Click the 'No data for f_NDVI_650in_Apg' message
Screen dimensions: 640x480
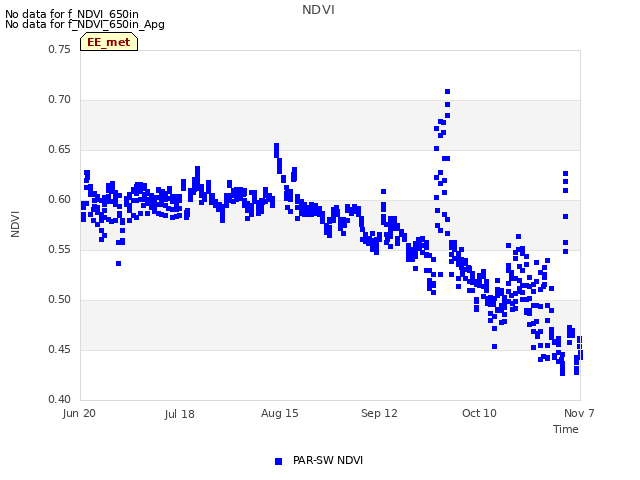tap(85, 24)
